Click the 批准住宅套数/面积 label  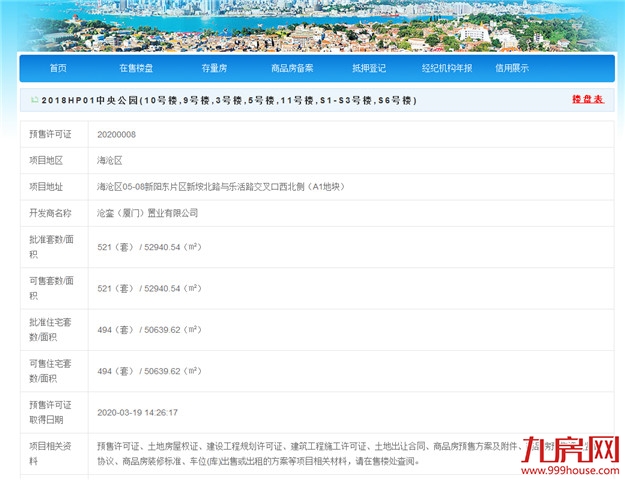pos(50,330)
